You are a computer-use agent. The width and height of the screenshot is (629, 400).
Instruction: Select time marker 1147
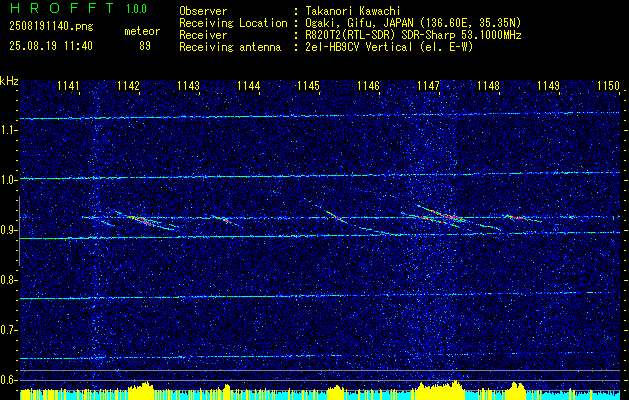428,85
